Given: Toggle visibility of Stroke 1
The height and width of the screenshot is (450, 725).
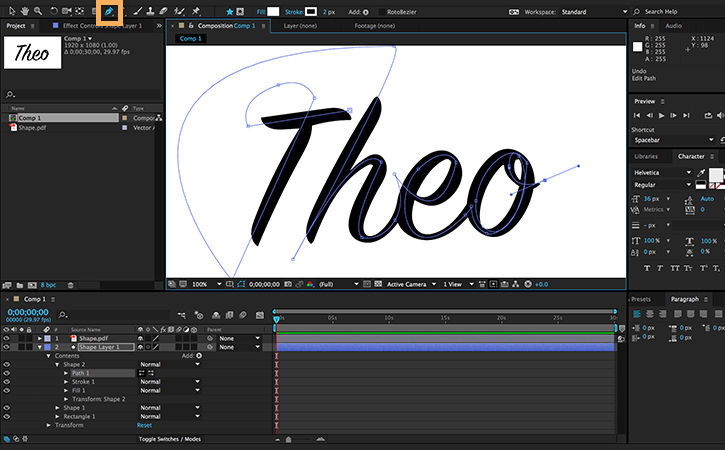Looking at the screenshot, I should pyautogui.click(x=6, y=382).
